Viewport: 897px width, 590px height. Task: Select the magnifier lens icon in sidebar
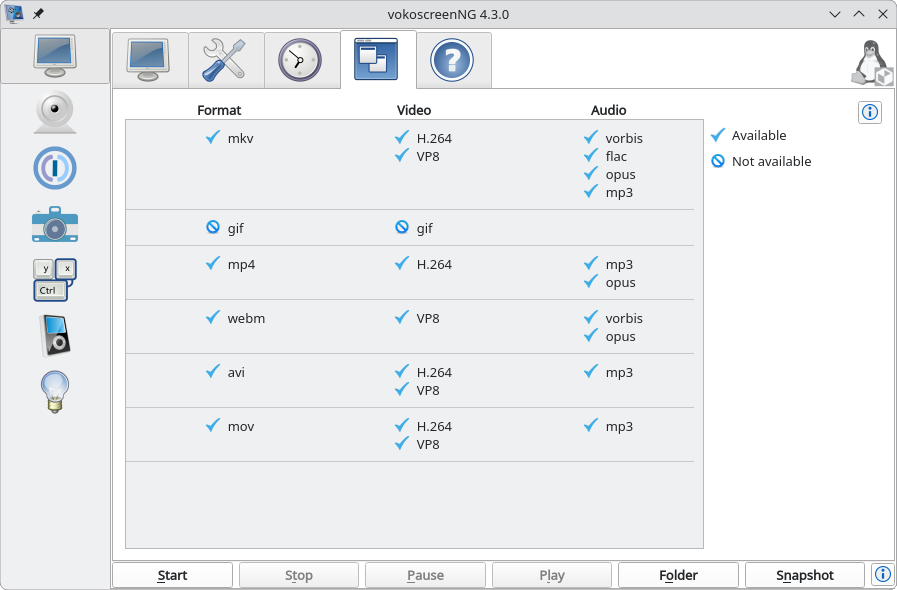click(x=54, y=168)
